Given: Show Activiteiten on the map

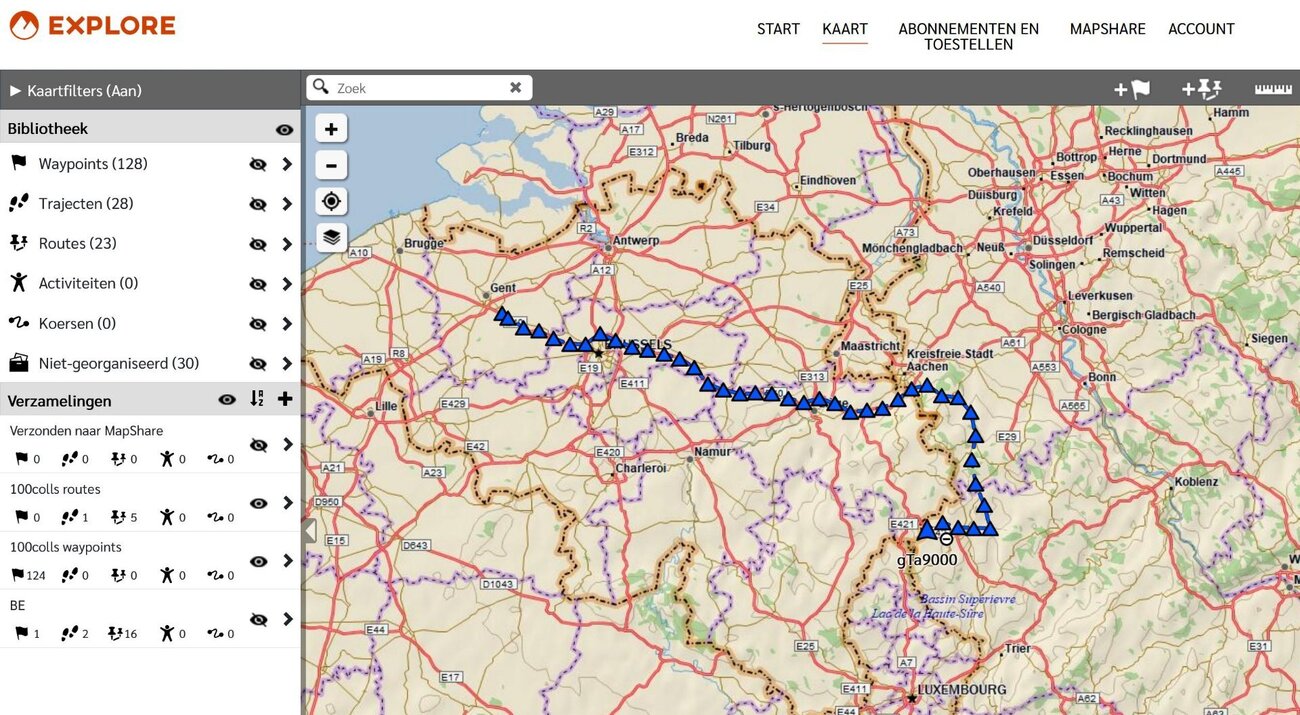Looking at the screenshot, I should click(x=258, y=284).
